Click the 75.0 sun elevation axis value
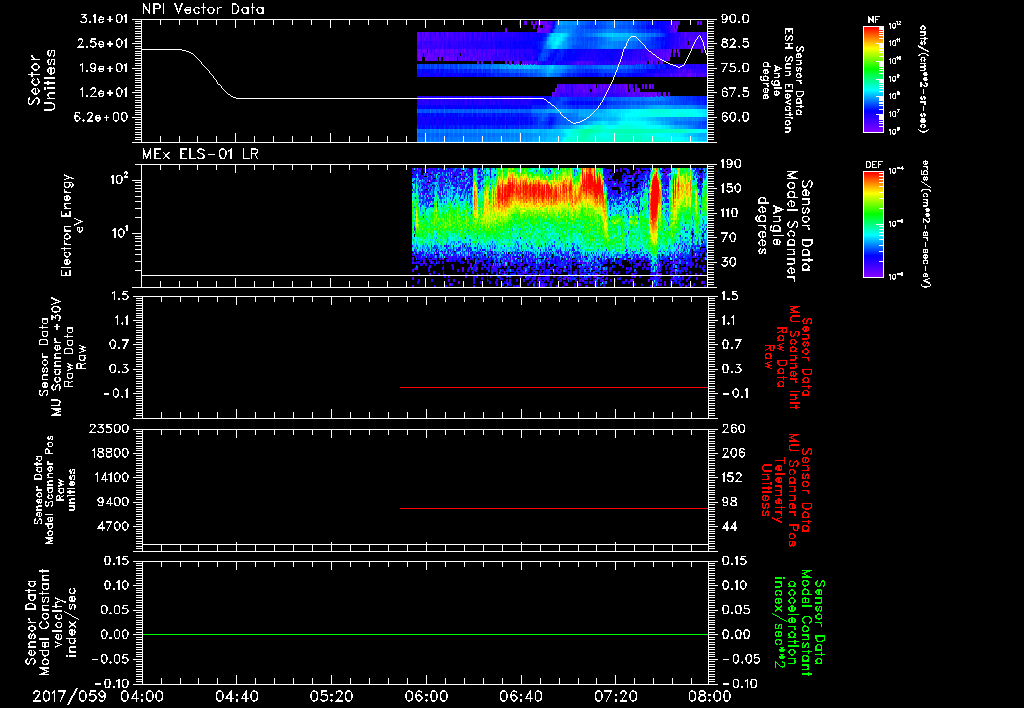Screen dimensions: 1024x708 tap(736, 68)
